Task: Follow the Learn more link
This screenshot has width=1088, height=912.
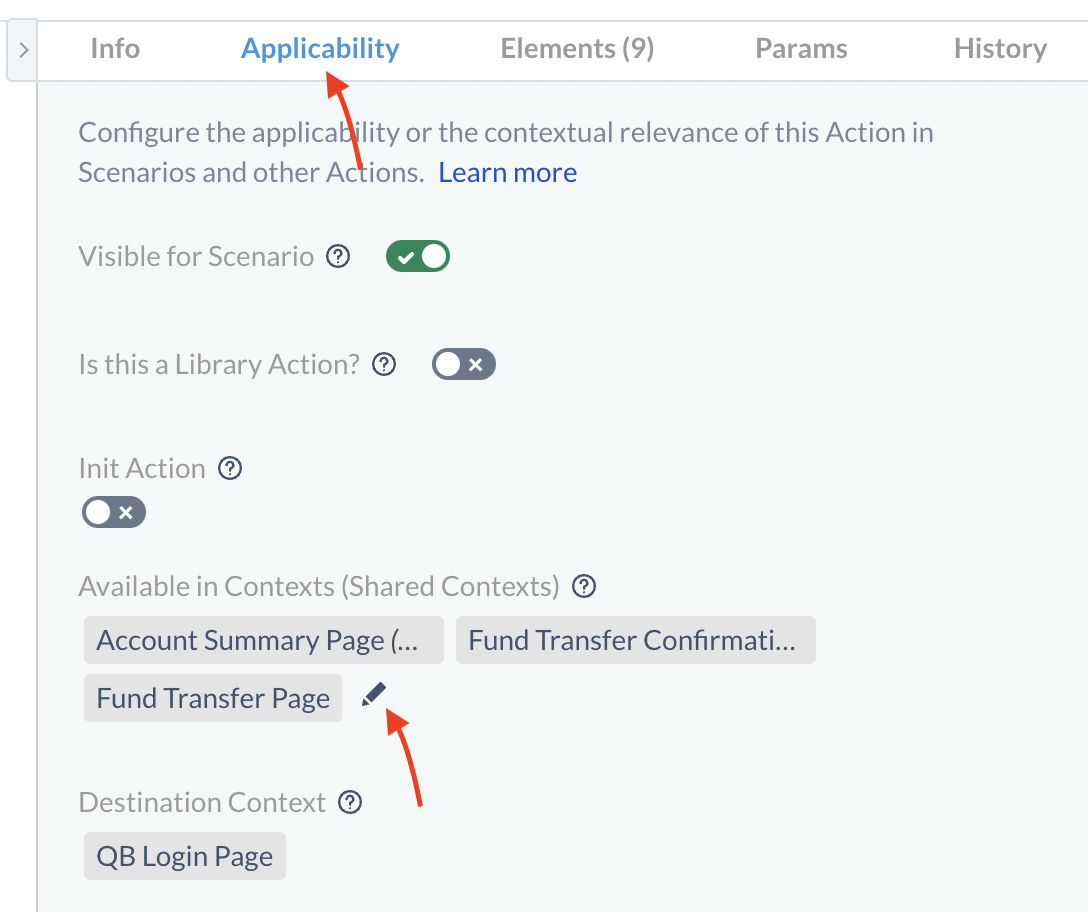Action: pyautogui.click(x=507, y=173)
